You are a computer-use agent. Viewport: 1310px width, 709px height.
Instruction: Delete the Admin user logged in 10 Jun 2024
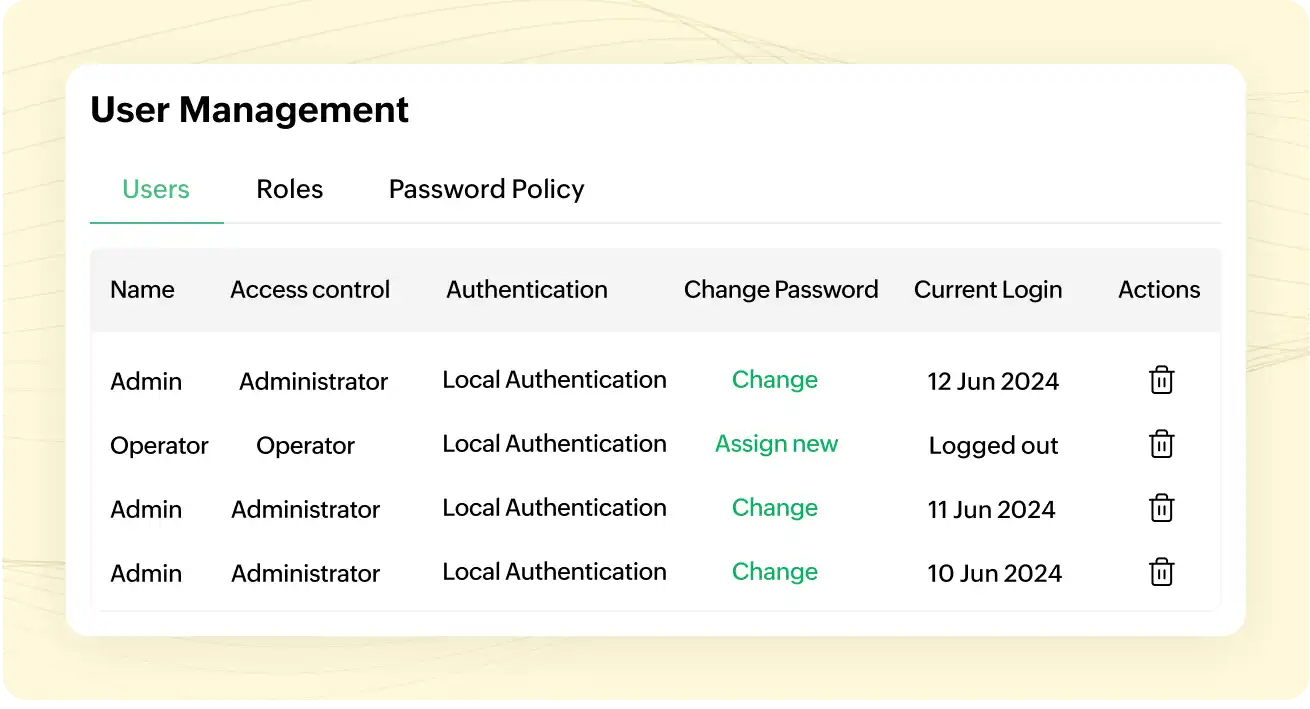coord(1161,572)
